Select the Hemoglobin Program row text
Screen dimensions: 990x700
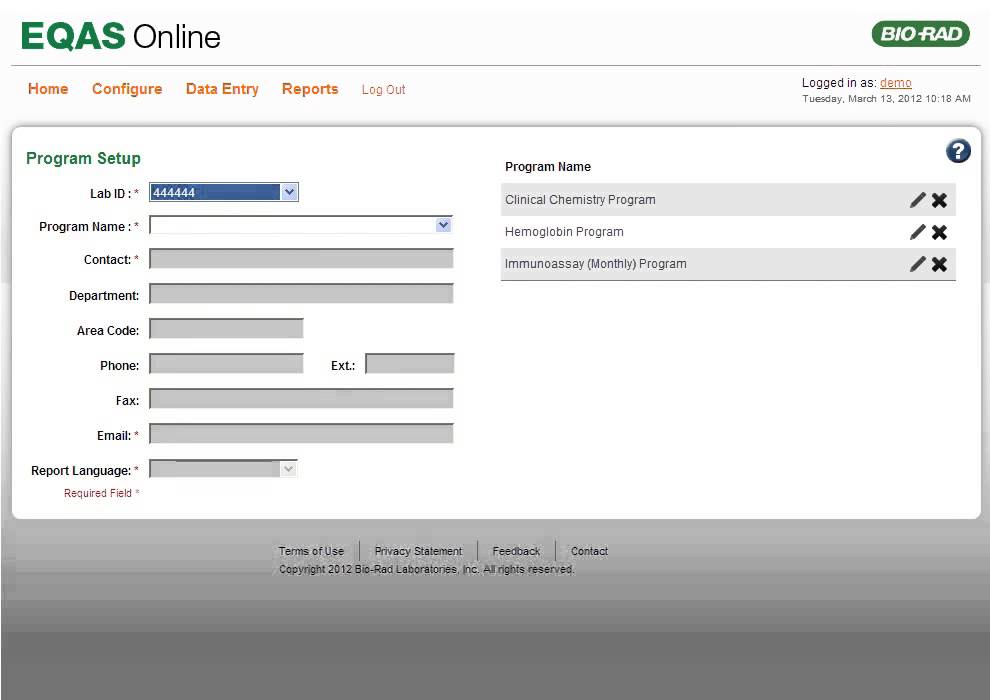point(564,232)
